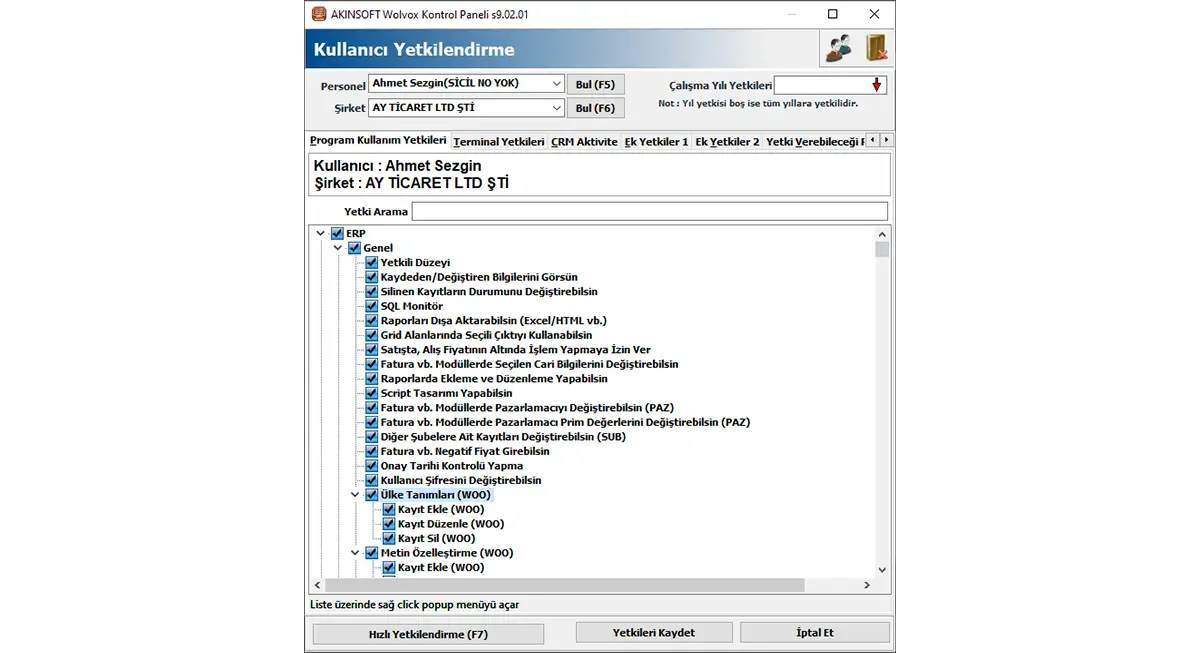Toggle the Script Tasarımı Yapabilsin checkbox

click(x=372, y=393)
